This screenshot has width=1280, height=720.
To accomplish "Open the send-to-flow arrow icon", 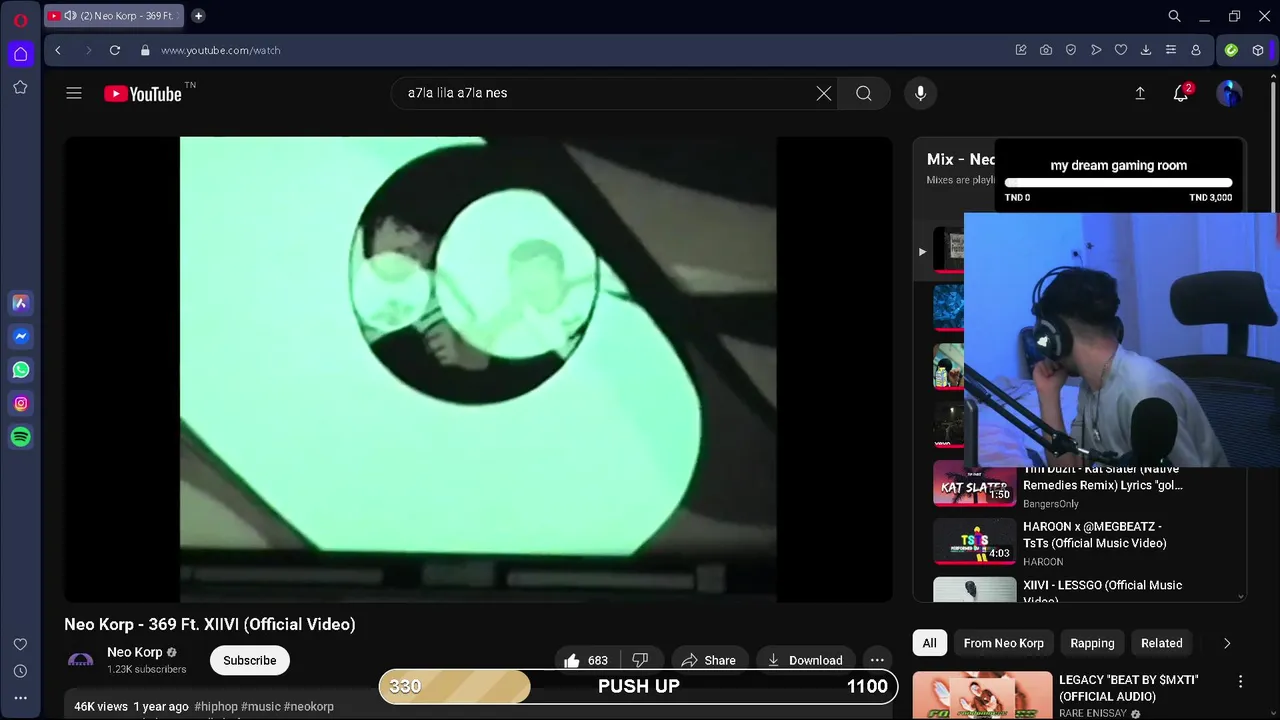I will click(1096, 50).
